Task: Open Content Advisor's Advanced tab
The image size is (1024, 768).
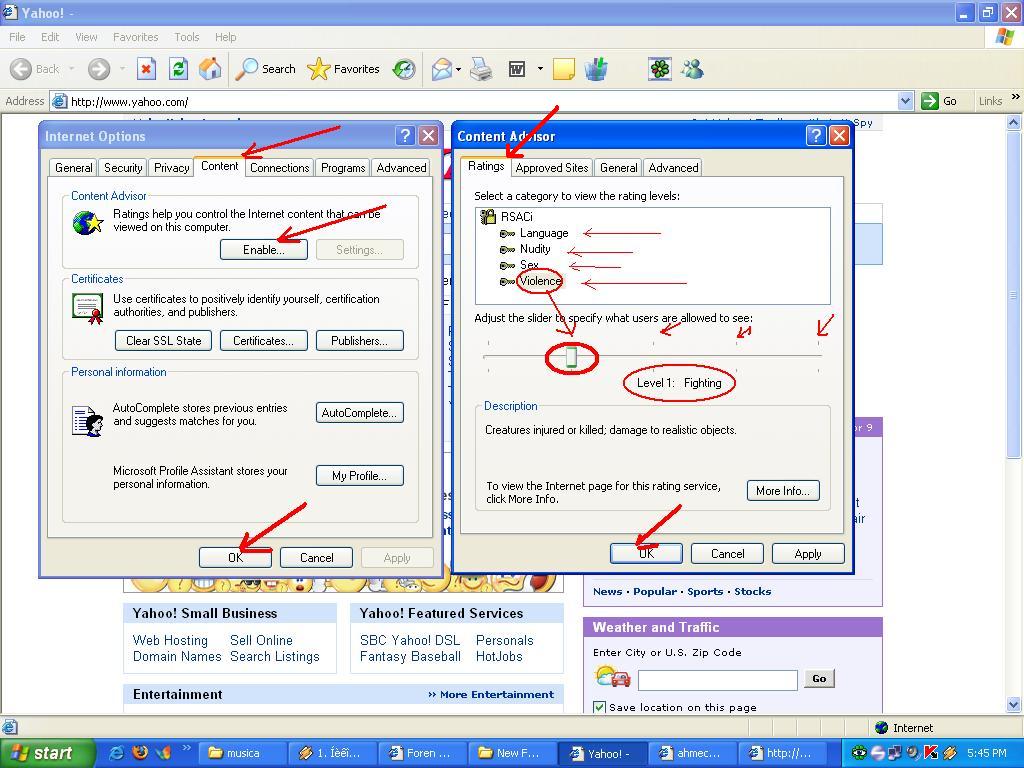Action: coord(673,168)
